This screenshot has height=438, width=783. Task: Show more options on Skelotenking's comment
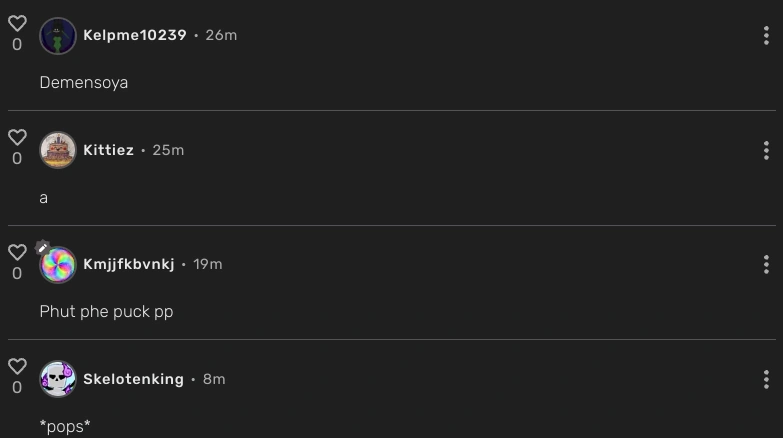click(766, 379)
